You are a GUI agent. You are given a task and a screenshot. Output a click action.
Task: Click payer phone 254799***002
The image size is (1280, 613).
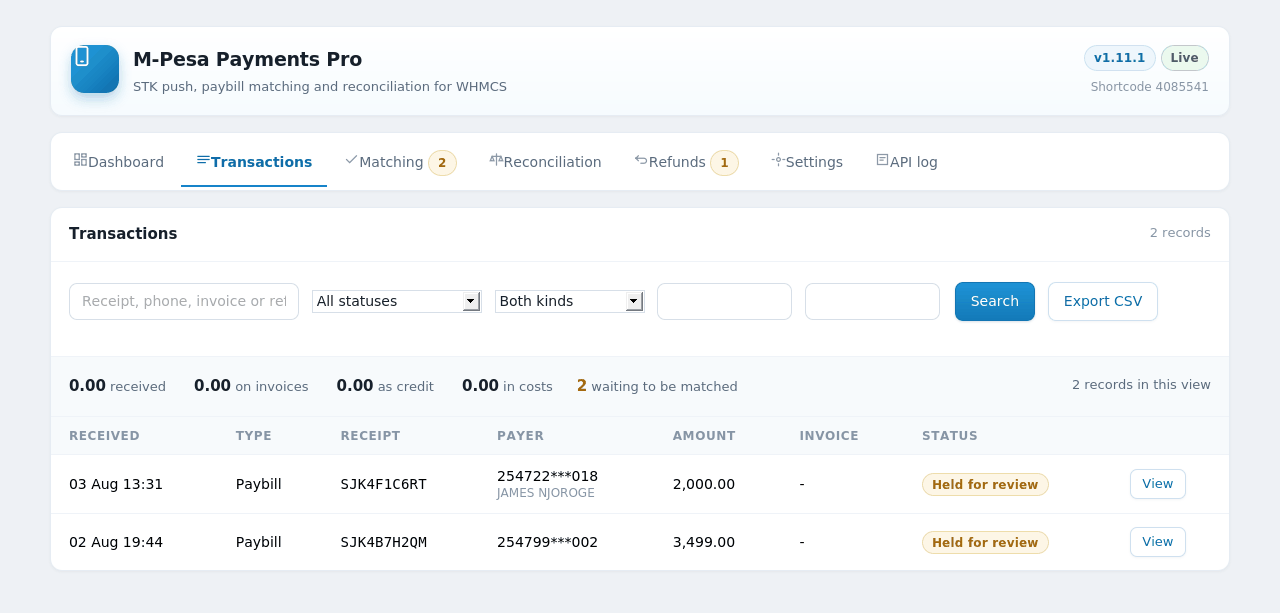(x=547, y=542)
